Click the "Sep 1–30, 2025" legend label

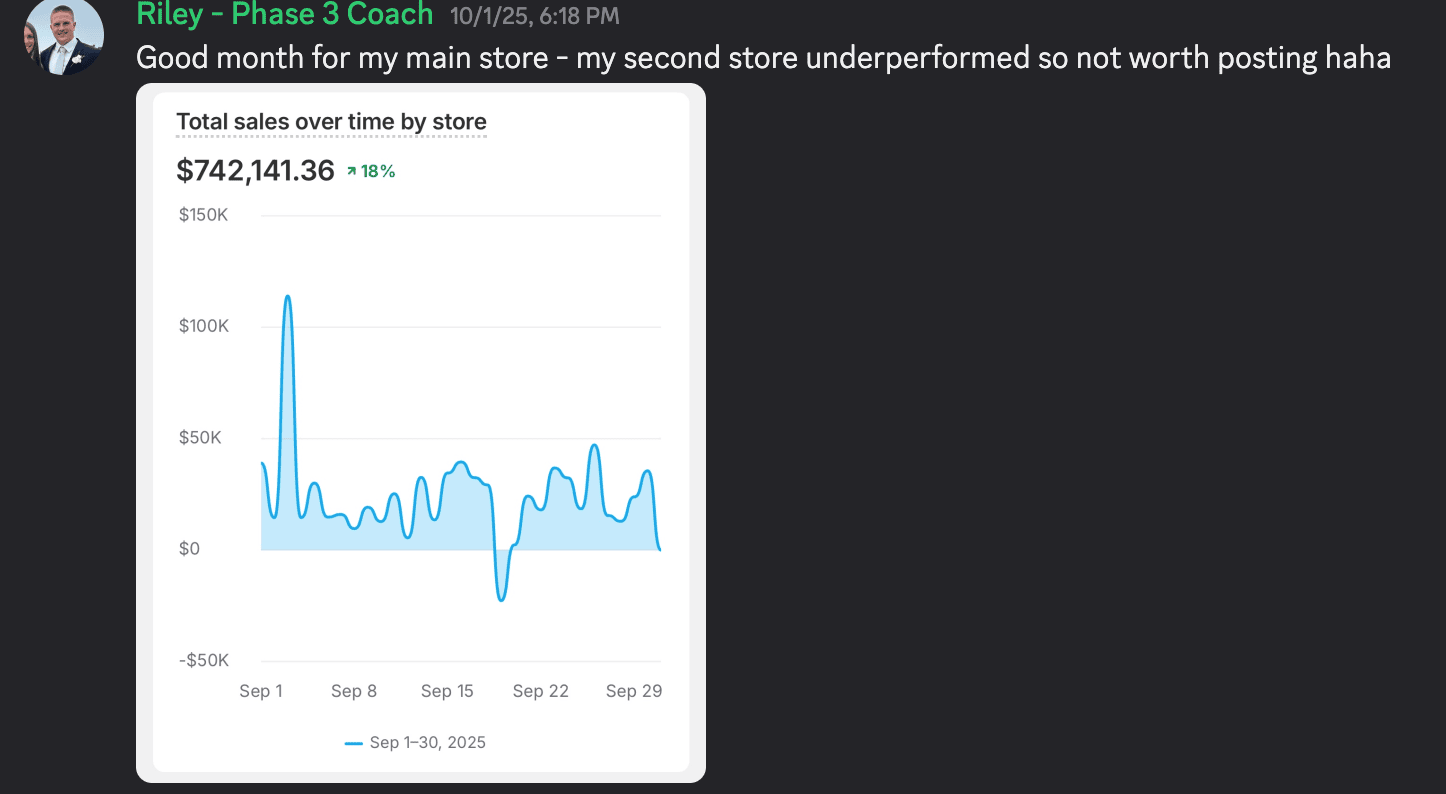(x=428, y=743)
